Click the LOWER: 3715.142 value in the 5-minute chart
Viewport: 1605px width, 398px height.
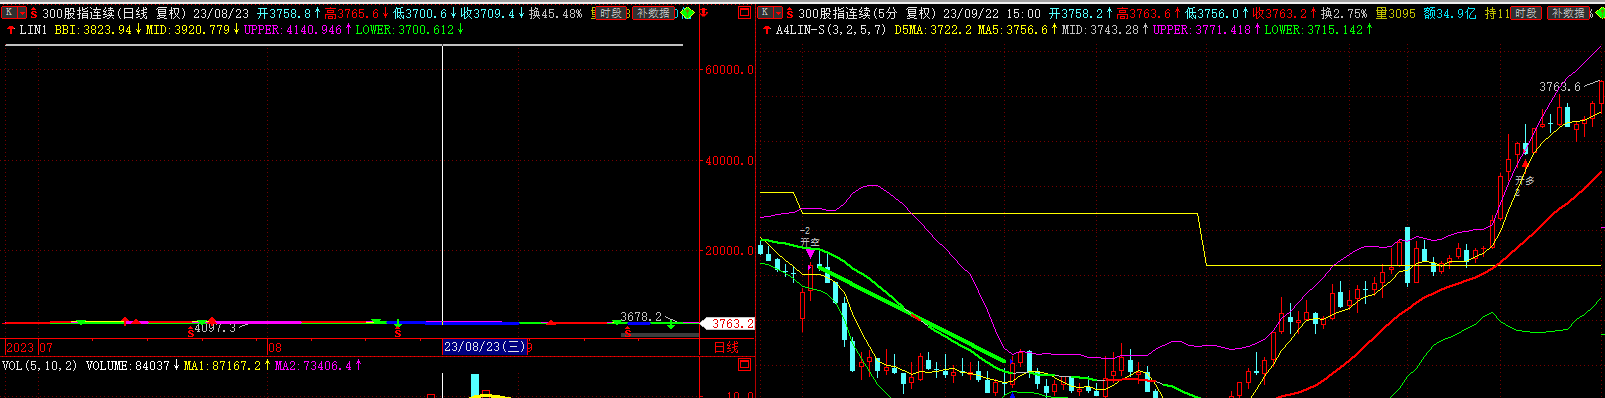pyautogui.click(x=1314, y=30)
